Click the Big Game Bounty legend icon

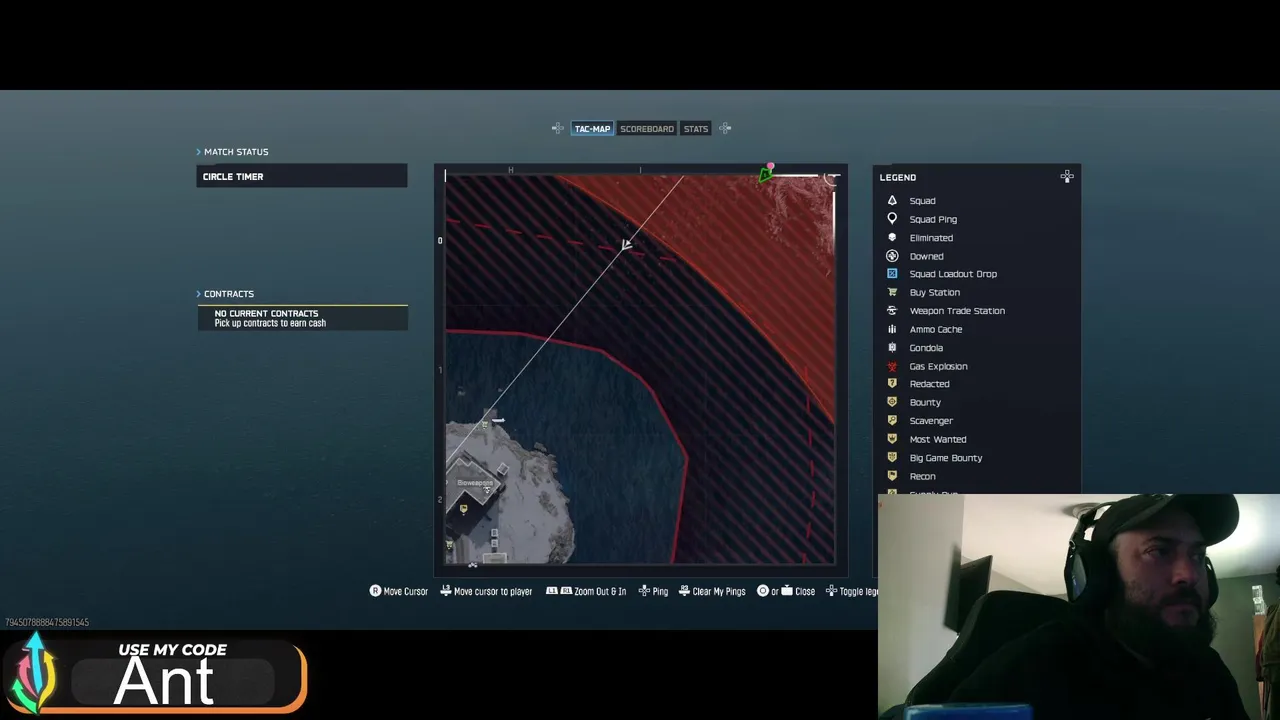pyautogui.click(x=892, y=458)
